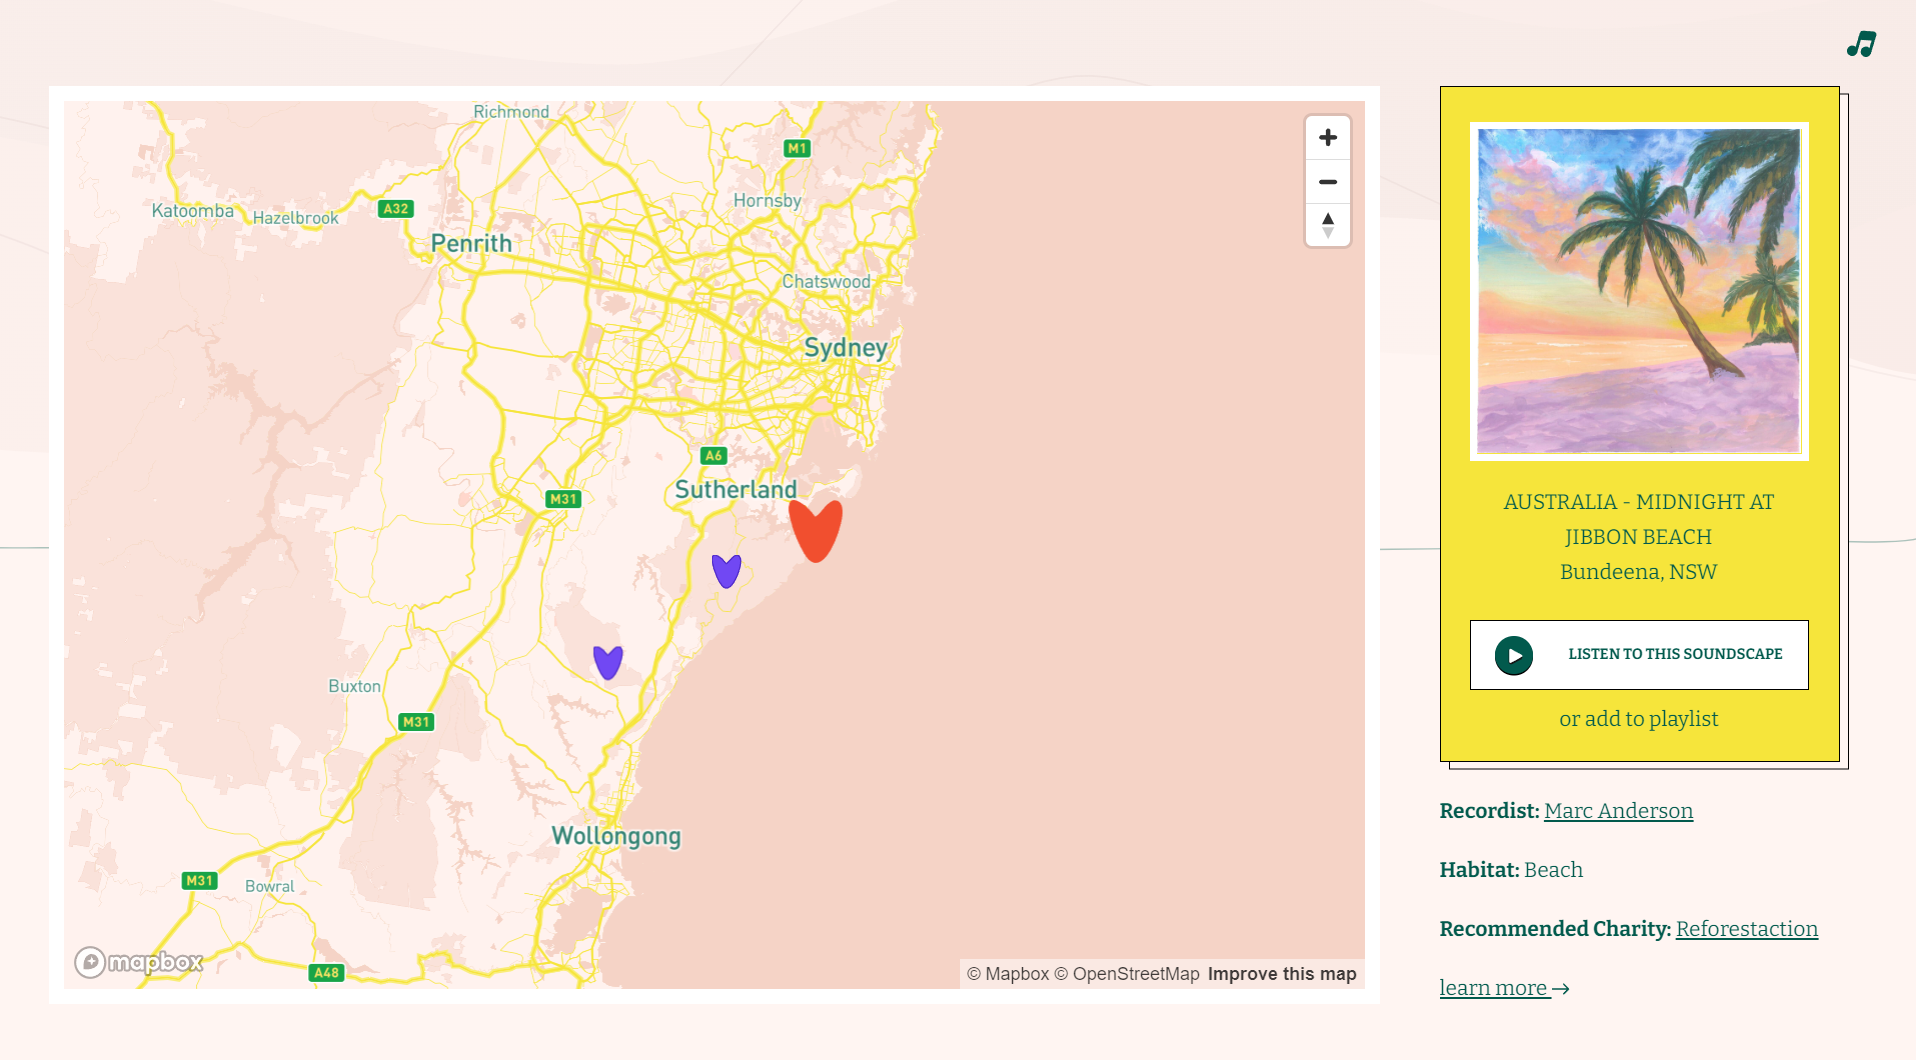Image resolution: width=1916 pixels, height=1060 pixels.
Task: Click Improve this map link
Action: [1282, 974]
